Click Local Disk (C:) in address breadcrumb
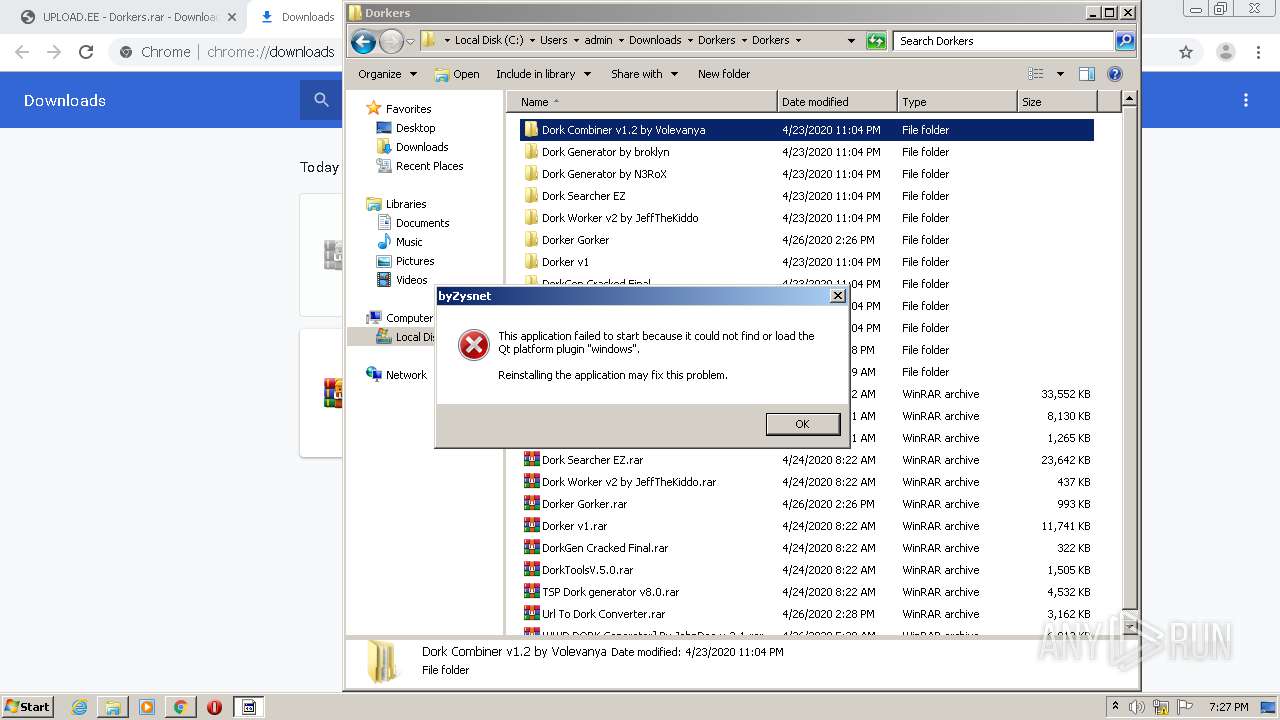This screenshot has width=1280, height=720. pyautogui.click(x=488, y=41)
